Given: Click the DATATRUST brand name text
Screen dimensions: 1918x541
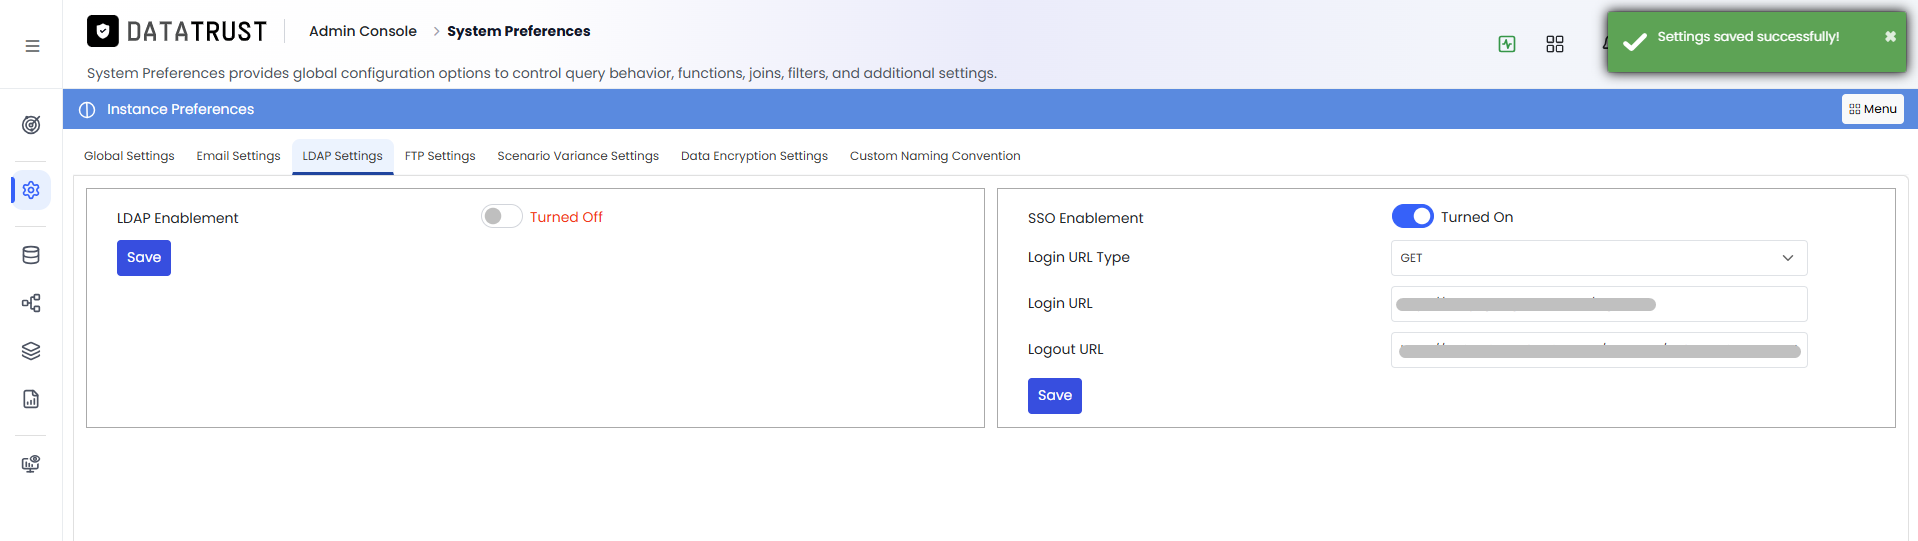Looking at the screenshot, I should point(197,32).
